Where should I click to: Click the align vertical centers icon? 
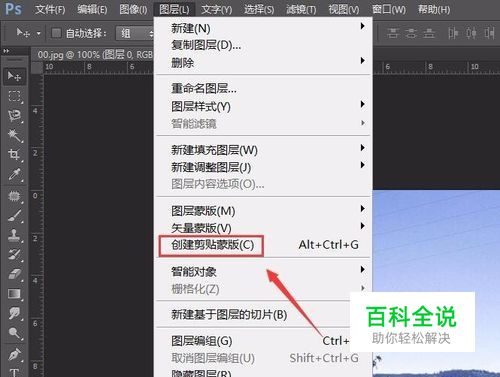pyautogui.click(x=411, y=33)
